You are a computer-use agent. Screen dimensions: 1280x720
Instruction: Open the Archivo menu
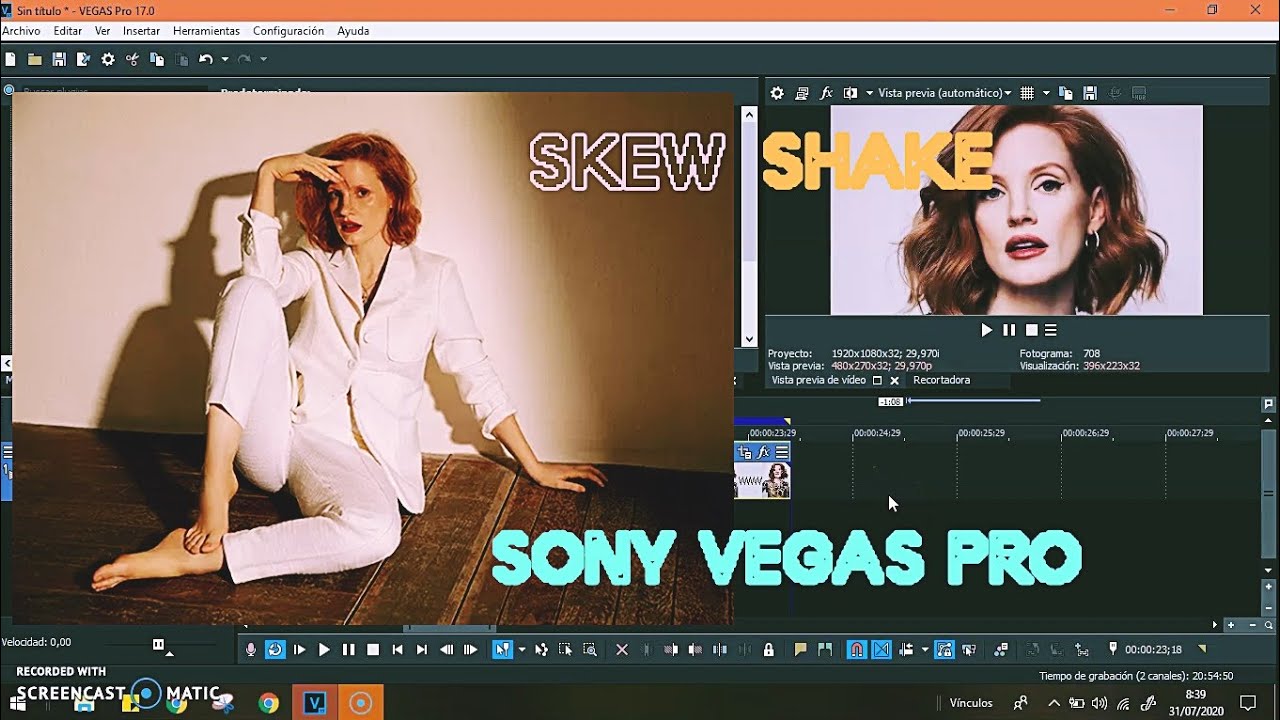click(21, 31)
